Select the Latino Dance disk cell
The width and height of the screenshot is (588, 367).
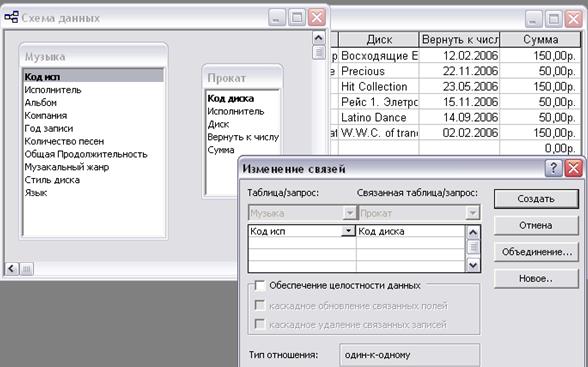379,117
